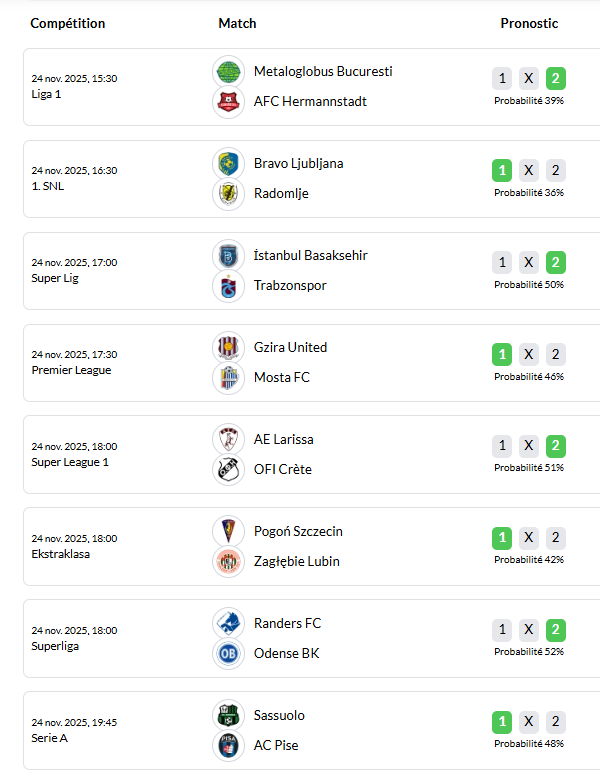Click the green 2 pick for Larissa match
Image resolution: width=600 pixels, height=780 pixels.
(556, 447)
